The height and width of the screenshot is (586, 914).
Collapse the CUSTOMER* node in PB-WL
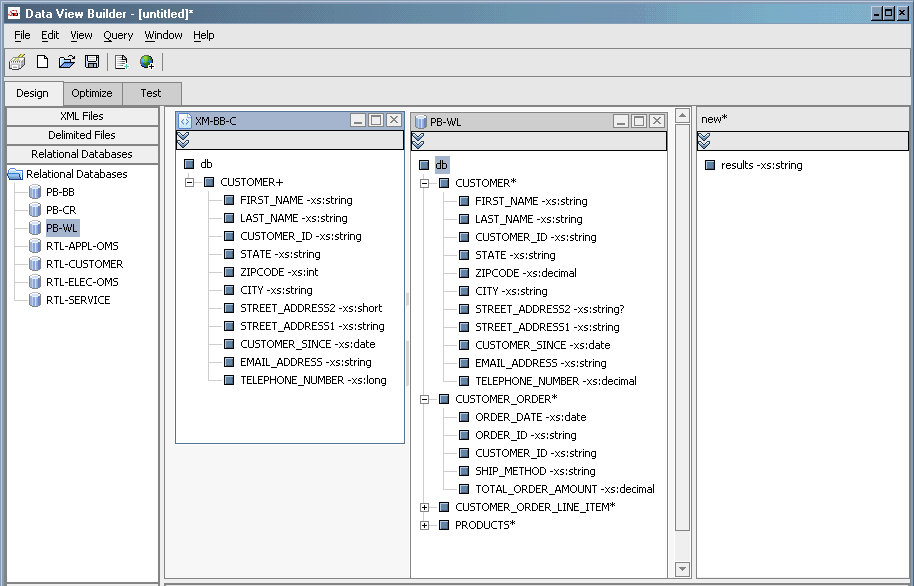424,183
